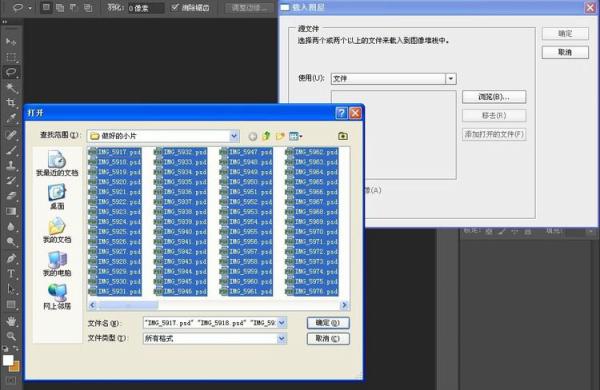Open My Documents place

pyautogui.click(x=57, y=230)
